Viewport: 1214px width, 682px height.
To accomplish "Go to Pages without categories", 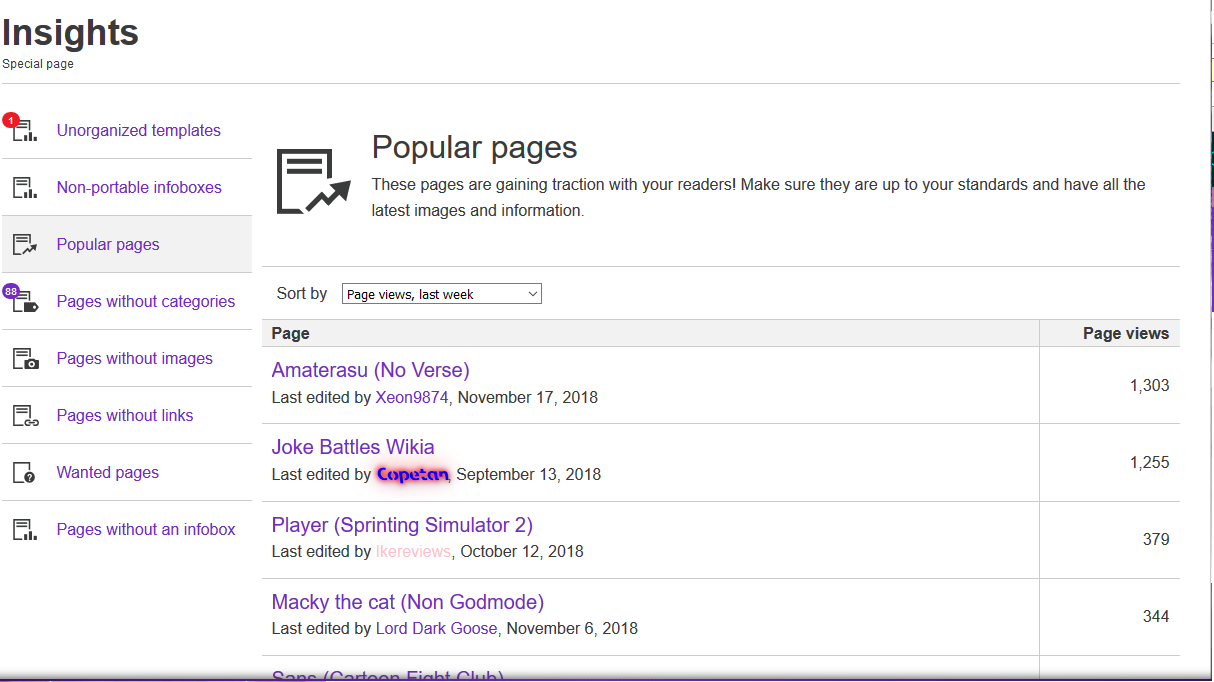I will tap(145, 302).
